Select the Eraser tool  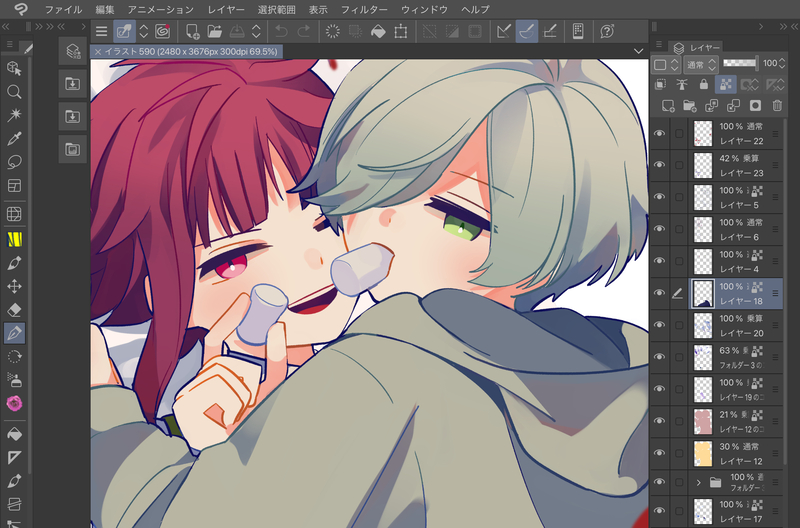(14, 310)
